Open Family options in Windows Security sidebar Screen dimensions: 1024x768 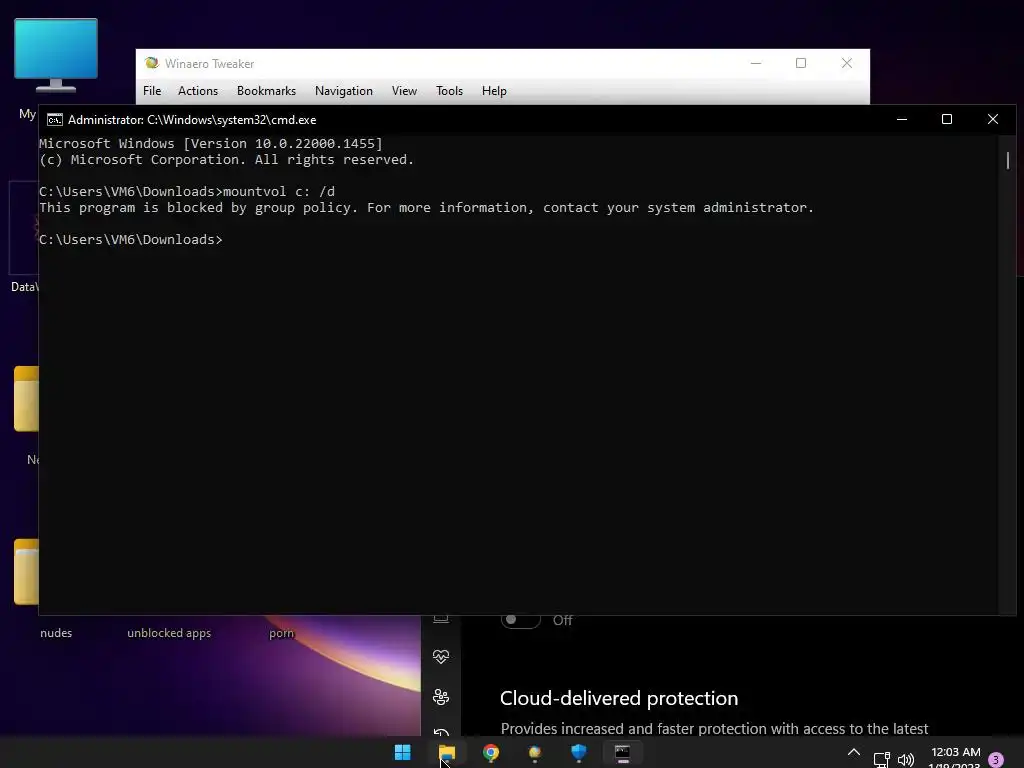pos(441,697)
